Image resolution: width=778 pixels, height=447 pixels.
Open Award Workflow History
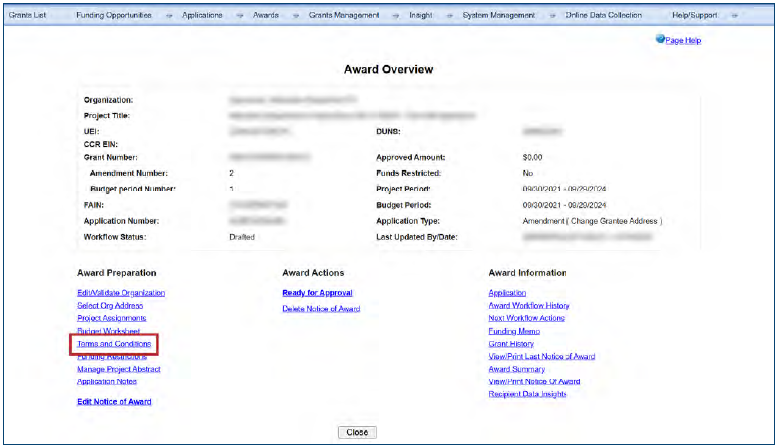(x=528, y=306)
